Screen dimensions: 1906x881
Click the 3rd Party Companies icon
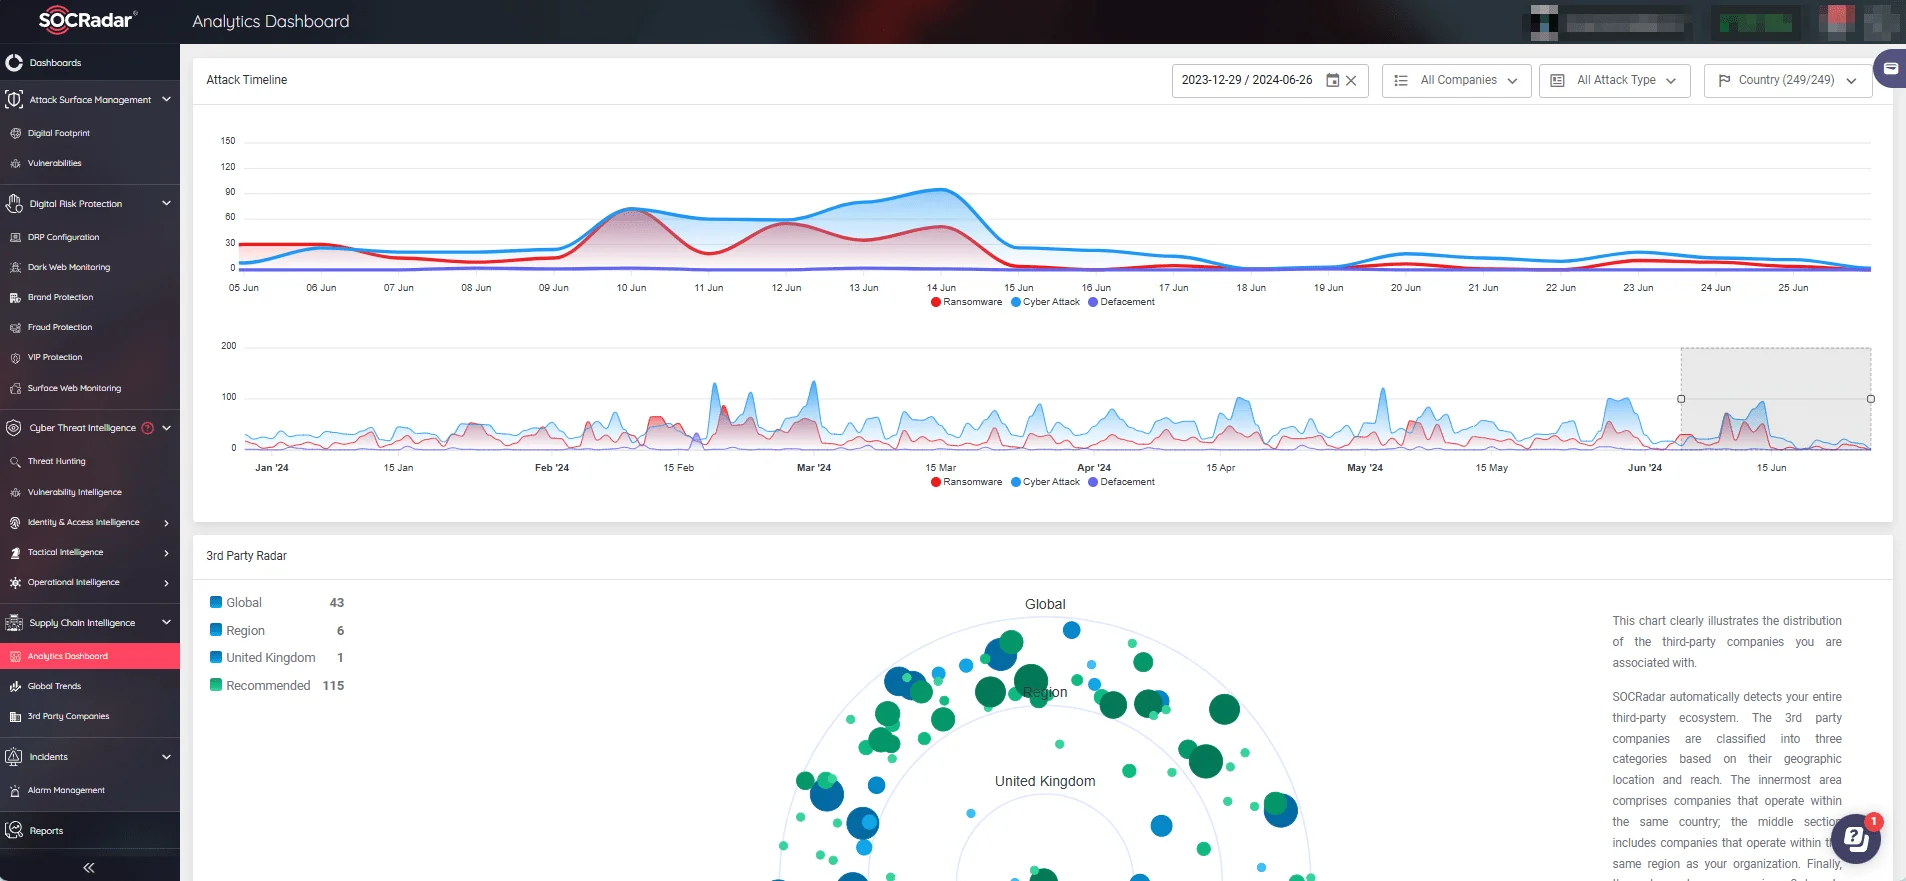click(x=15, y=716)
